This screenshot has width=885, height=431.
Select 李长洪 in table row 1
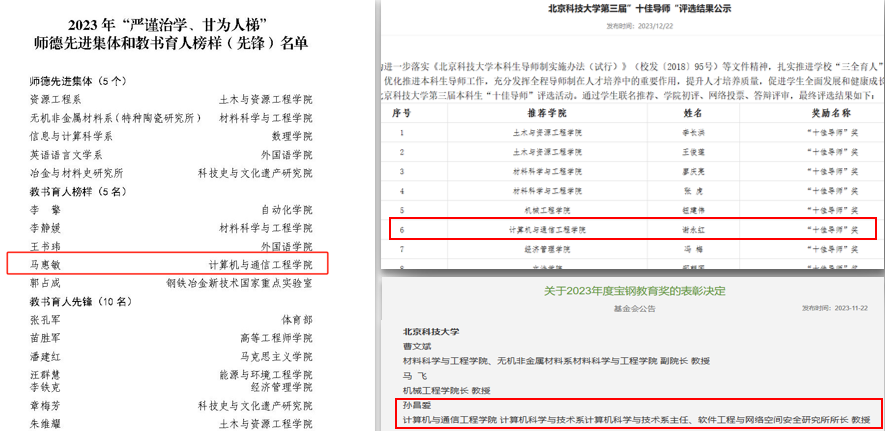click(693, 133)
